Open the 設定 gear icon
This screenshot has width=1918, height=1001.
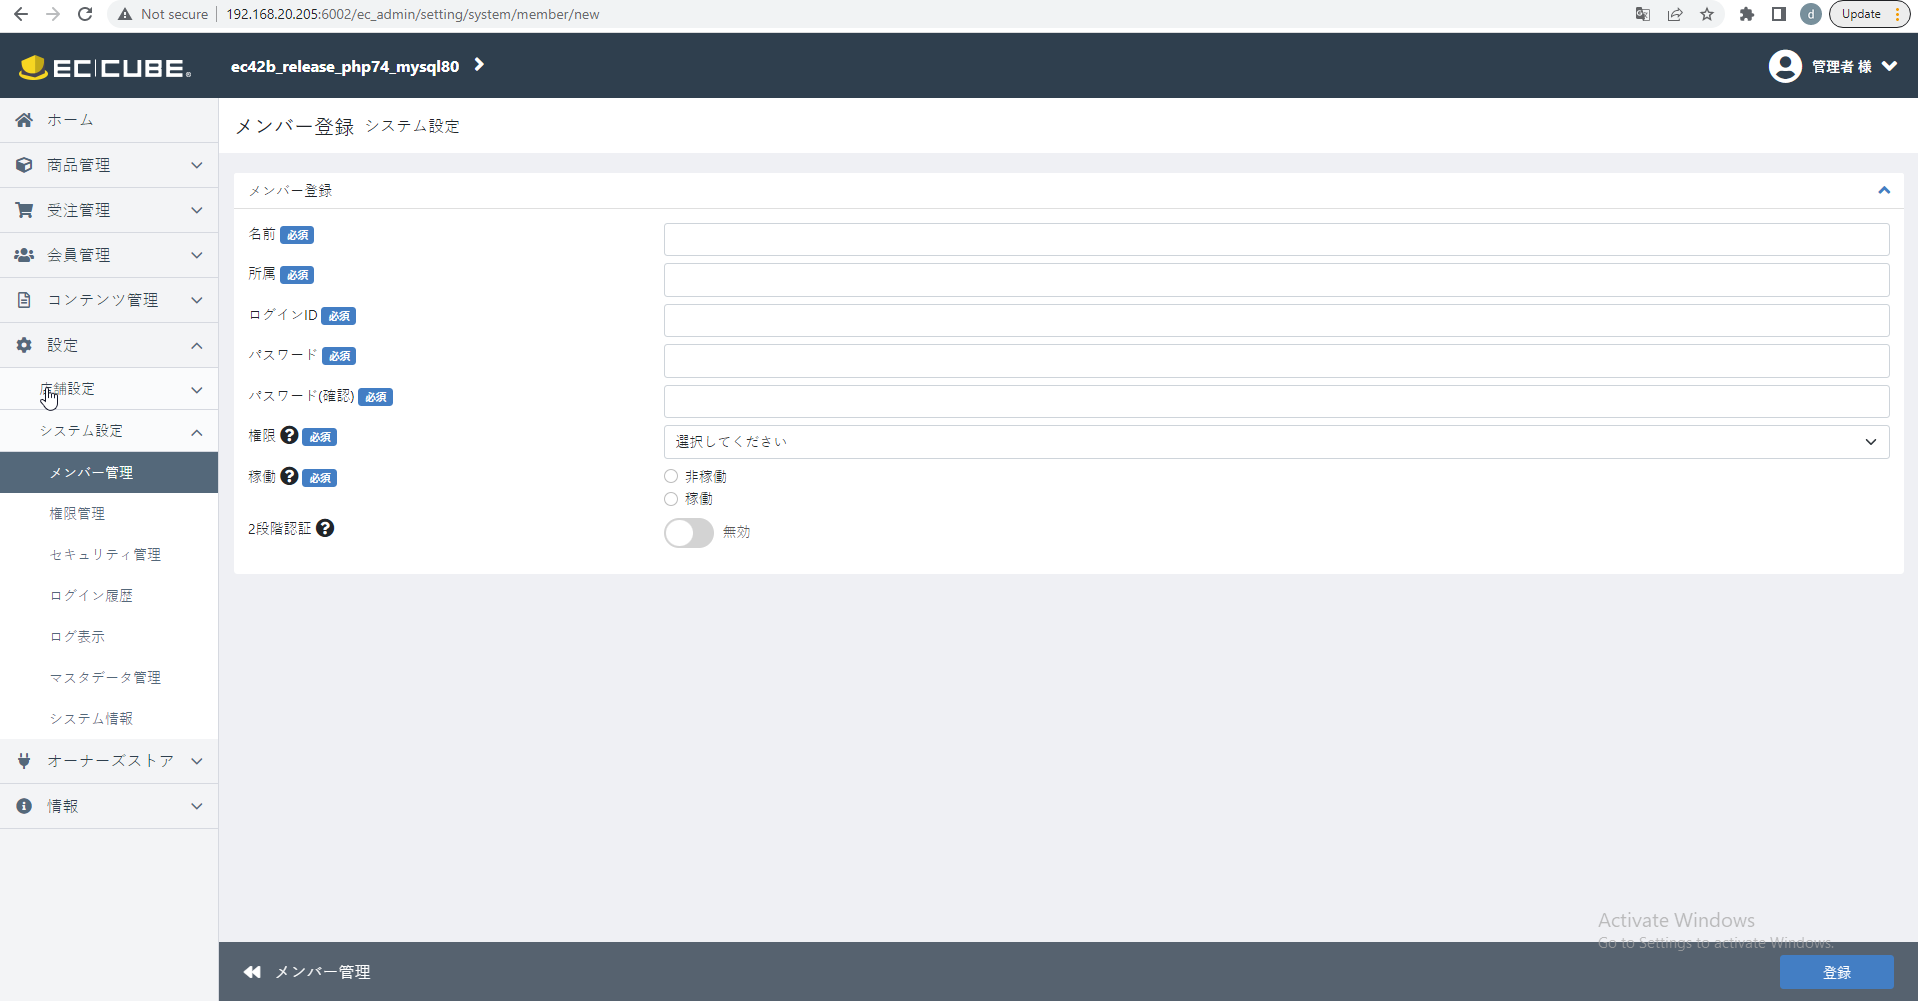click(x=23, y=344)
